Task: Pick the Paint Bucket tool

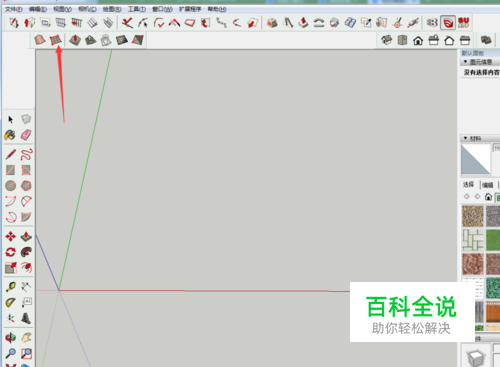Action: click(x=10, y=135)
